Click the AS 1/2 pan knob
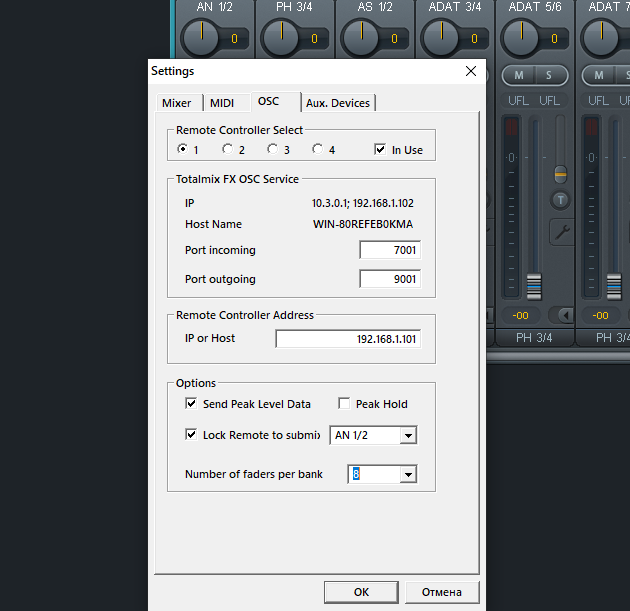Screen dimensions: 630x611 click(361, 38)
